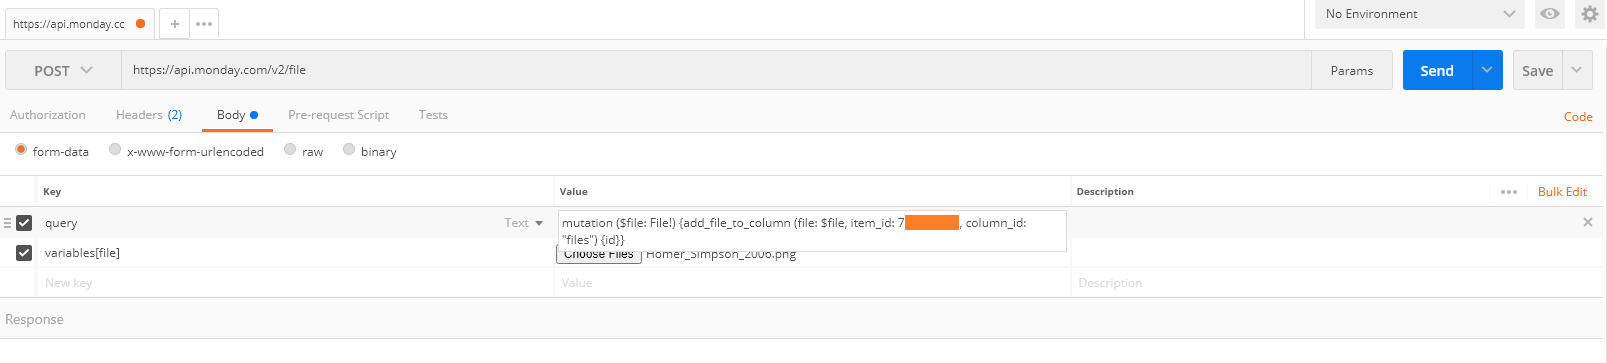Click the Bulk Edit link
Image resolution: width=1607 pixels, height=363 pixels.
click(1562, 192)
